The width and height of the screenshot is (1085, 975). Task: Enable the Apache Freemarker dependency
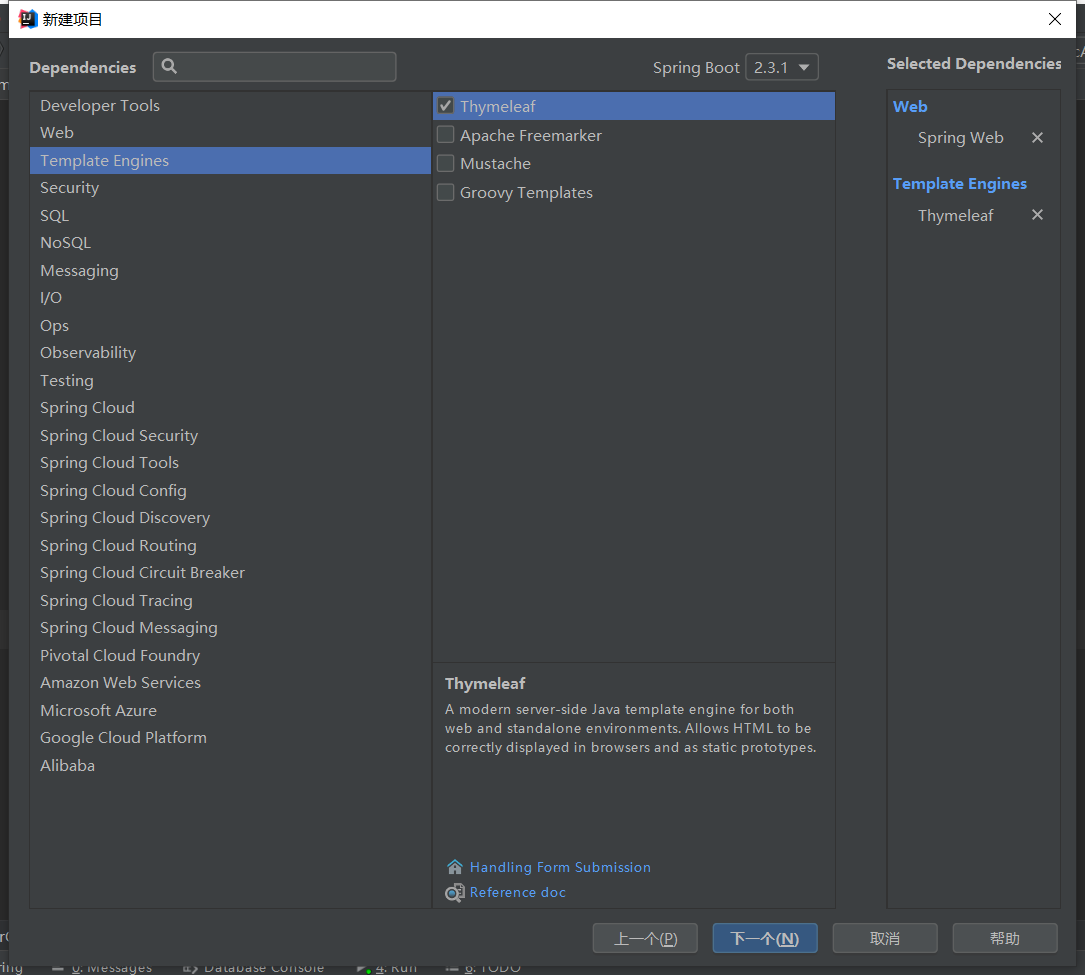point(446,135)
